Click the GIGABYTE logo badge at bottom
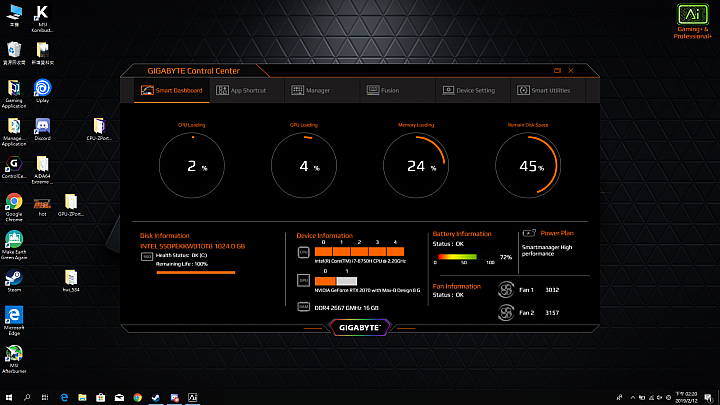This screenshot has height=405, width=720. (360, 327)
